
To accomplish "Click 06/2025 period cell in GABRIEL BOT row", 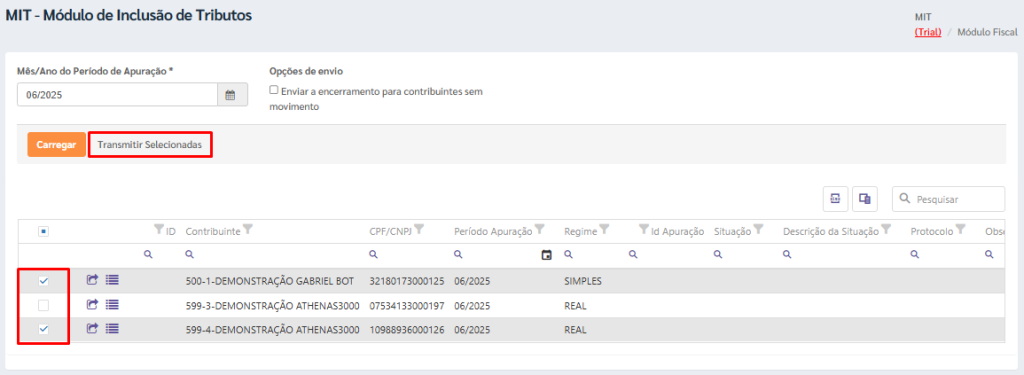I will click(x=472, y=281).
